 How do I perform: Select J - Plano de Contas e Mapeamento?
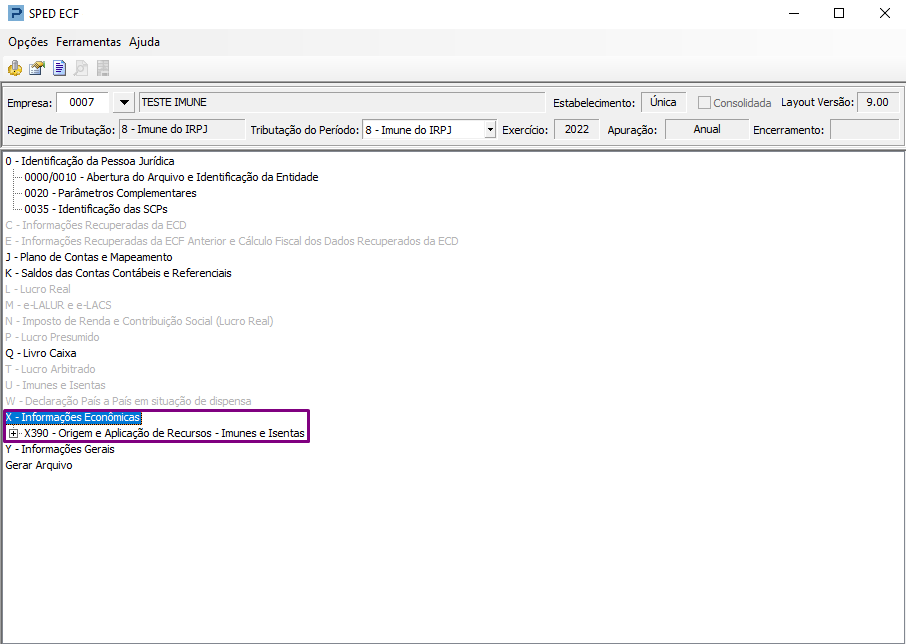(89, 257)
